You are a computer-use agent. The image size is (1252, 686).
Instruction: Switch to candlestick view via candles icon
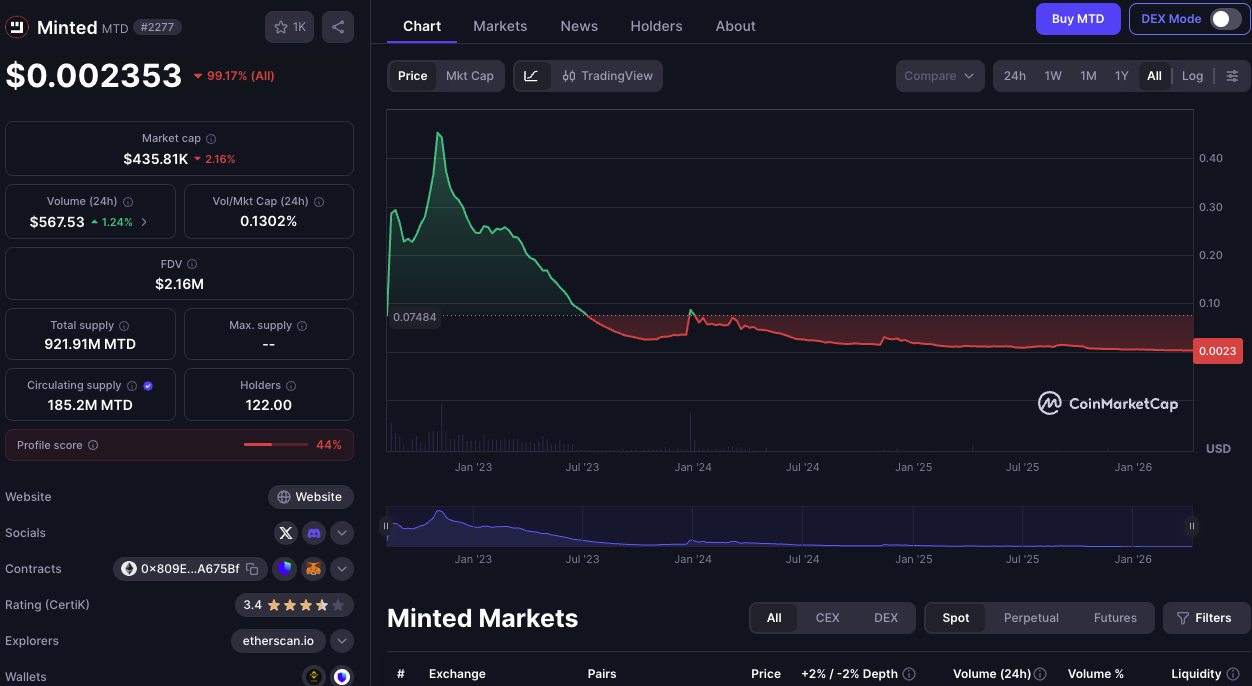click(x=569, y=75)
